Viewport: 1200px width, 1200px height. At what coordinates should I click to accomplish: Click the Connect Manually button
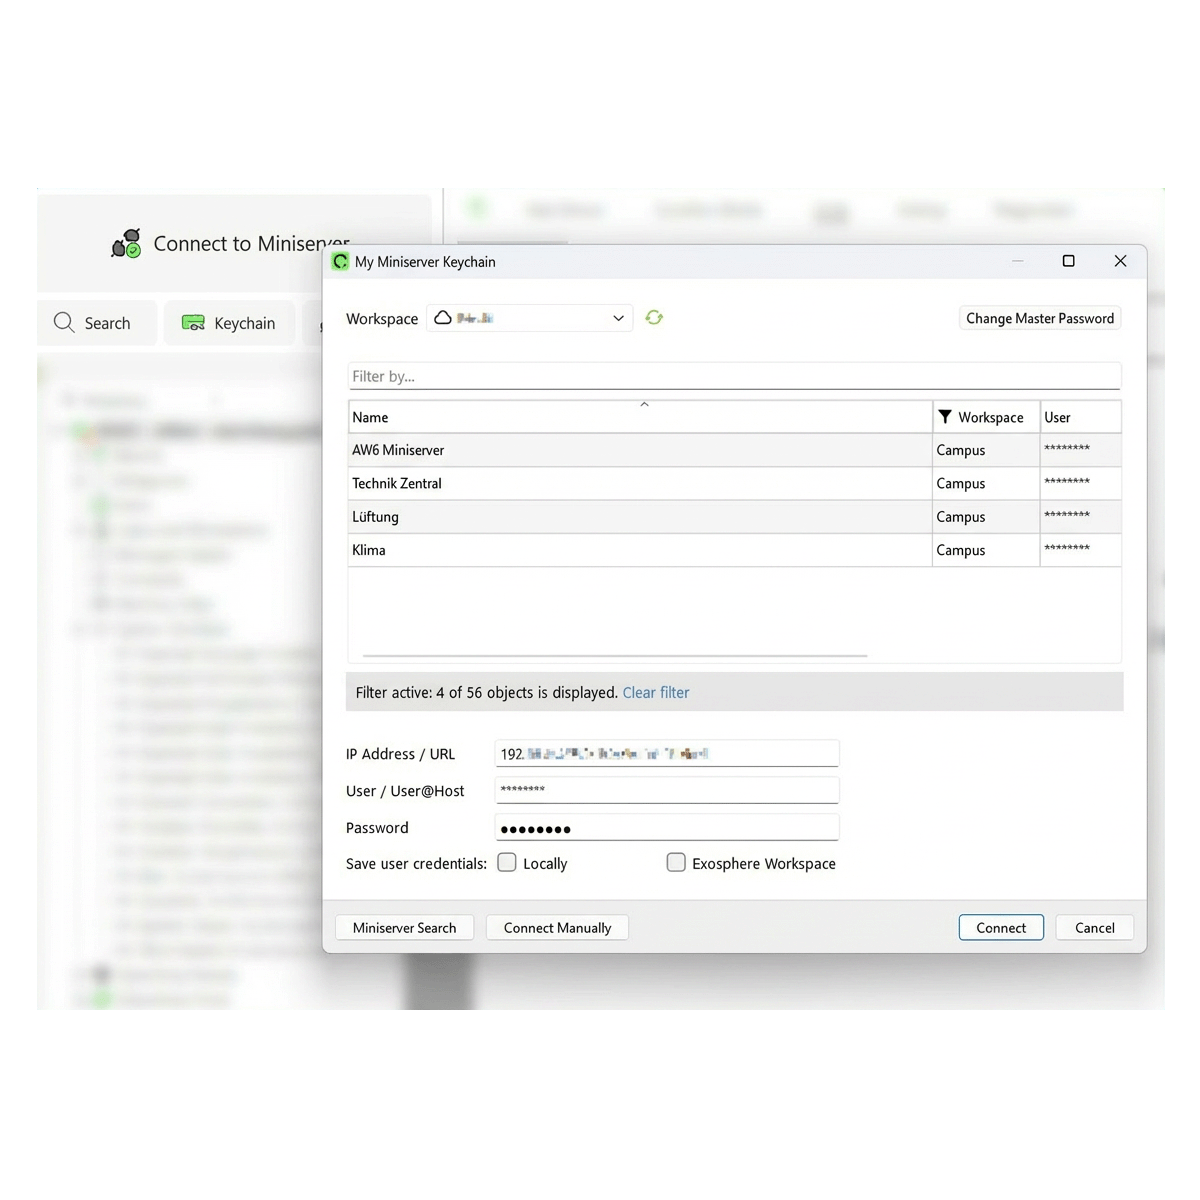click(x=557, y=928)
